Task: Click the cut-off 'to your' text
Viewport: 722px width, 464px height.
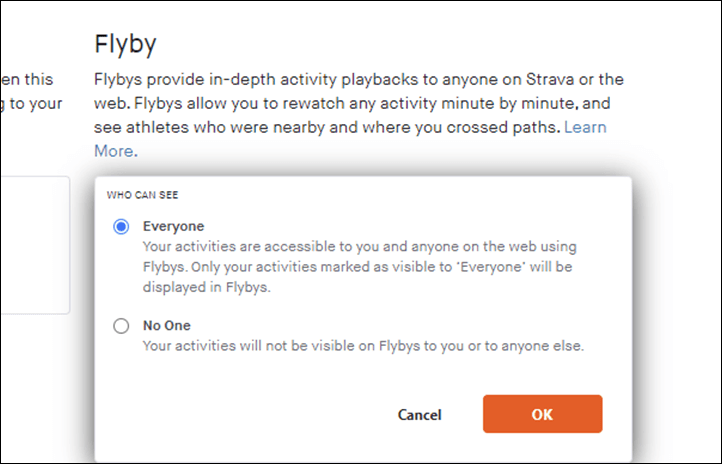Action: point(31,103)
